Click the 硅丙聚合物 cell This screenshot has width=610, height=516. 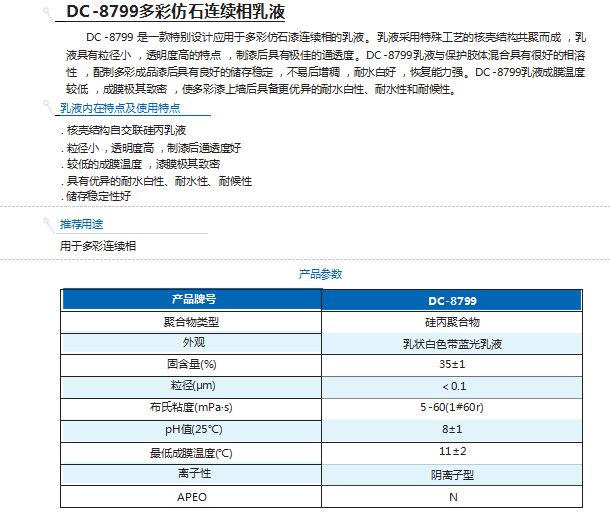pos(452,322)
